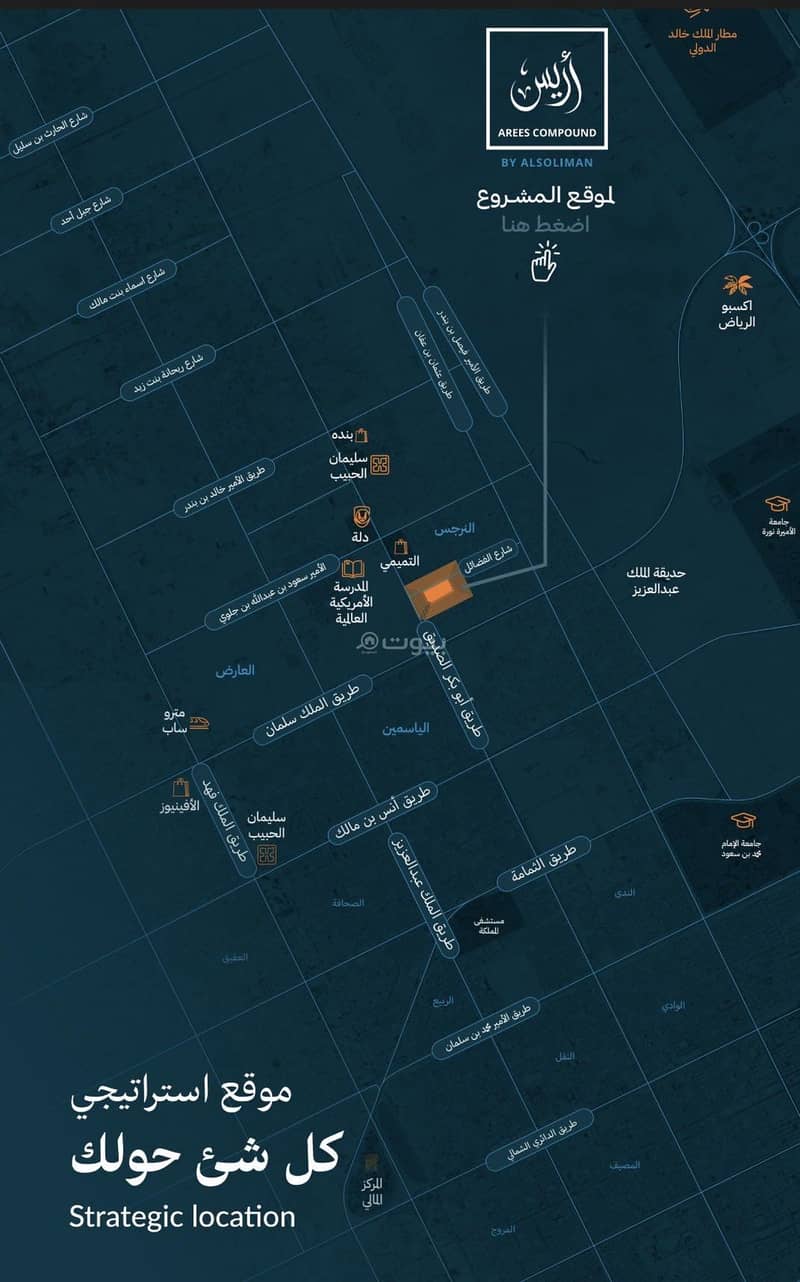Click the shopping bag icon beside بنده
This screenshot has width=800, height=1282.
362,435
